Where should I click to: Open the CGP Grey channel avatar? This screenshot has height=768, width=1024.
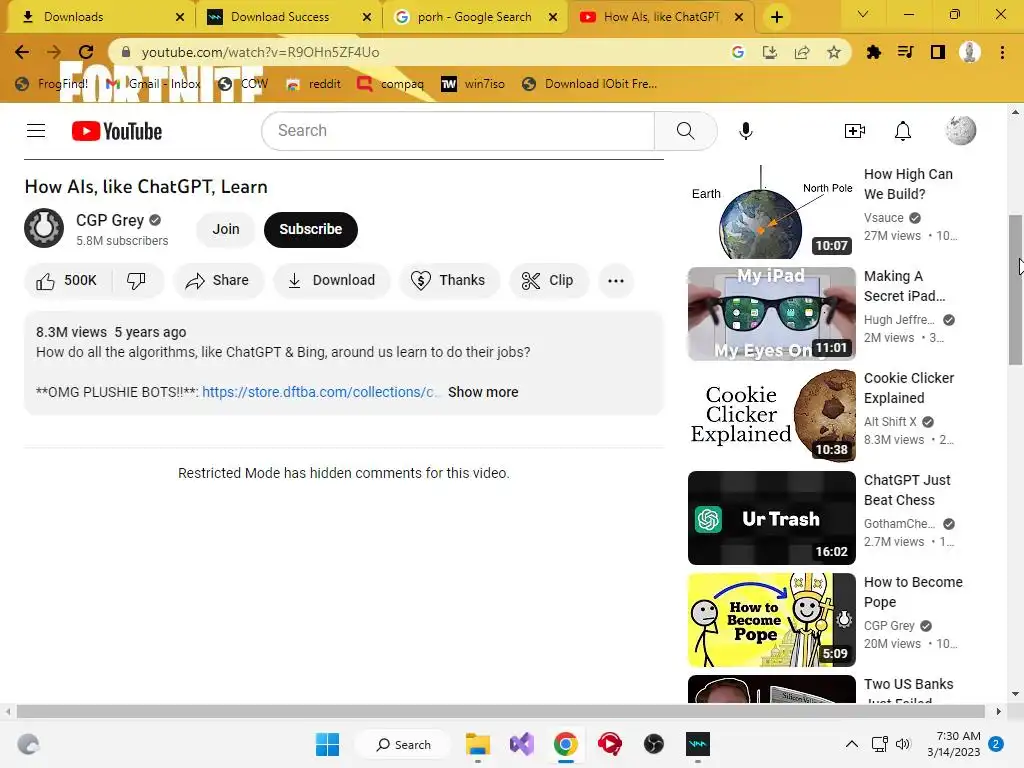point(44,229)
